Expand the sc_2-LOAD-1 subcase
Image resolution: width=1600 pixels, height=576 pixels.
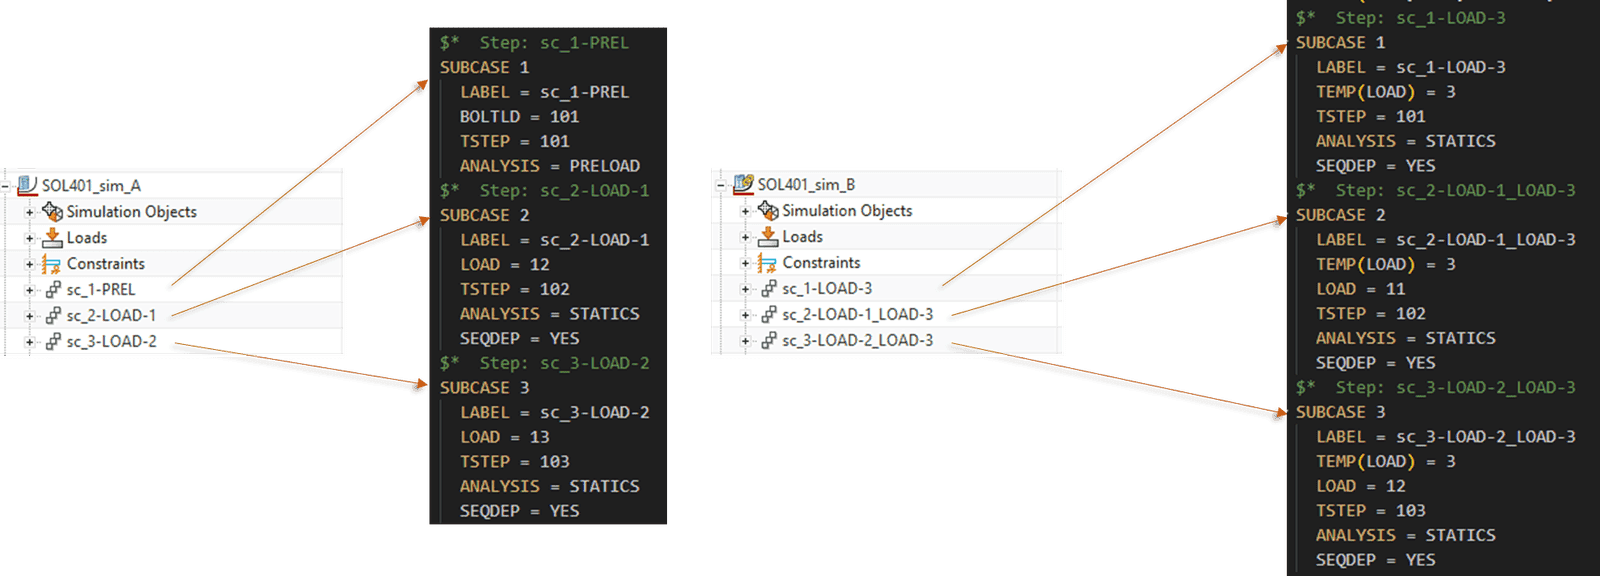coord(29,316)
